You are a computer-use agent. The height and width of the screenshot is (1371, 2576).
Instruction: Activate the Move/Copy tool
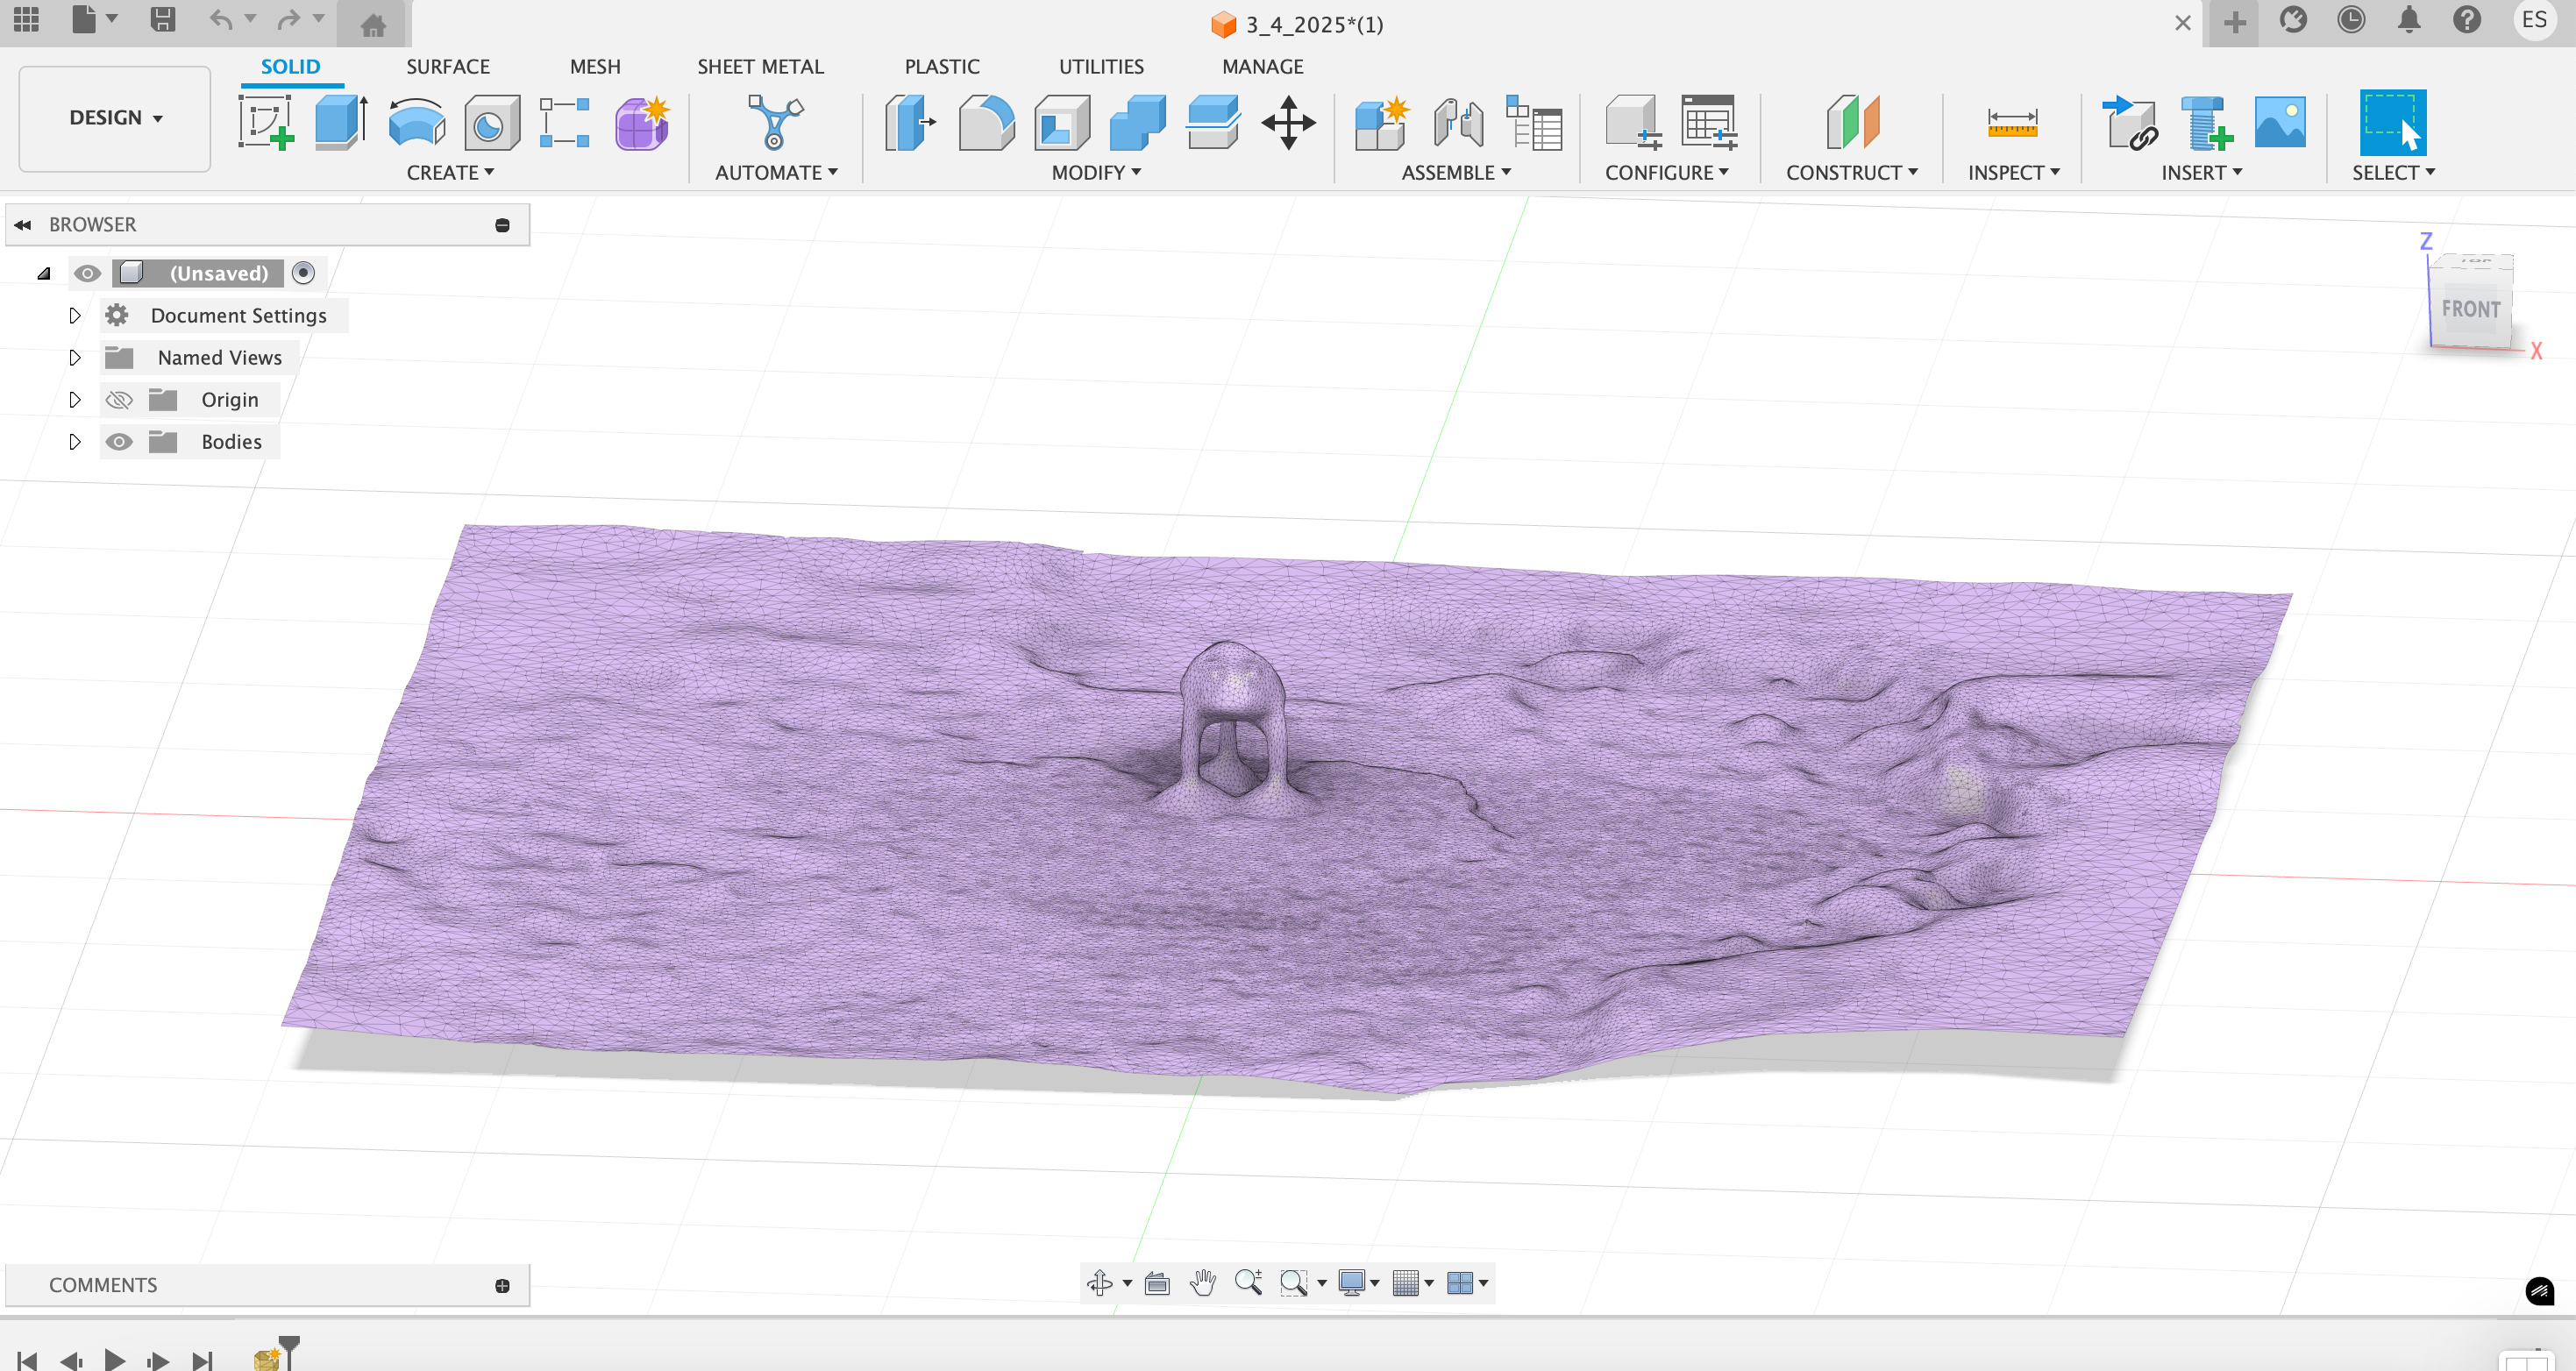pos(1288,123)
